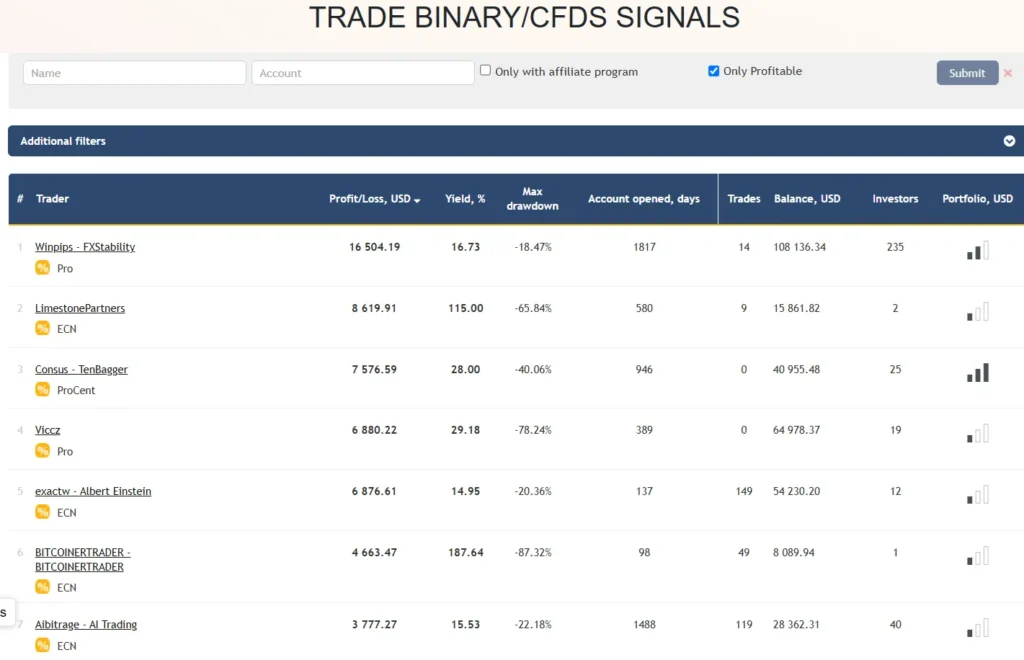The width and height of the screenshot is (1024, 660).
Task: Sort the table by the Yield % header
Action: 465,199
